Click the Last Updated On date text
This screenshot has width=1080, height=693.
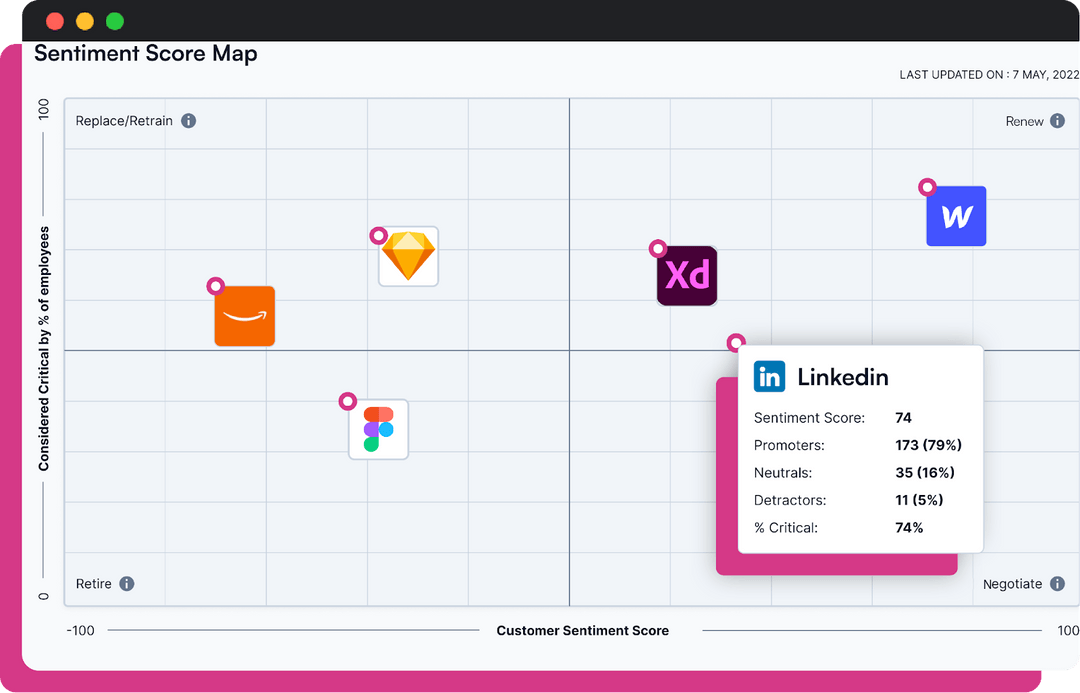(x=989, y=74)
